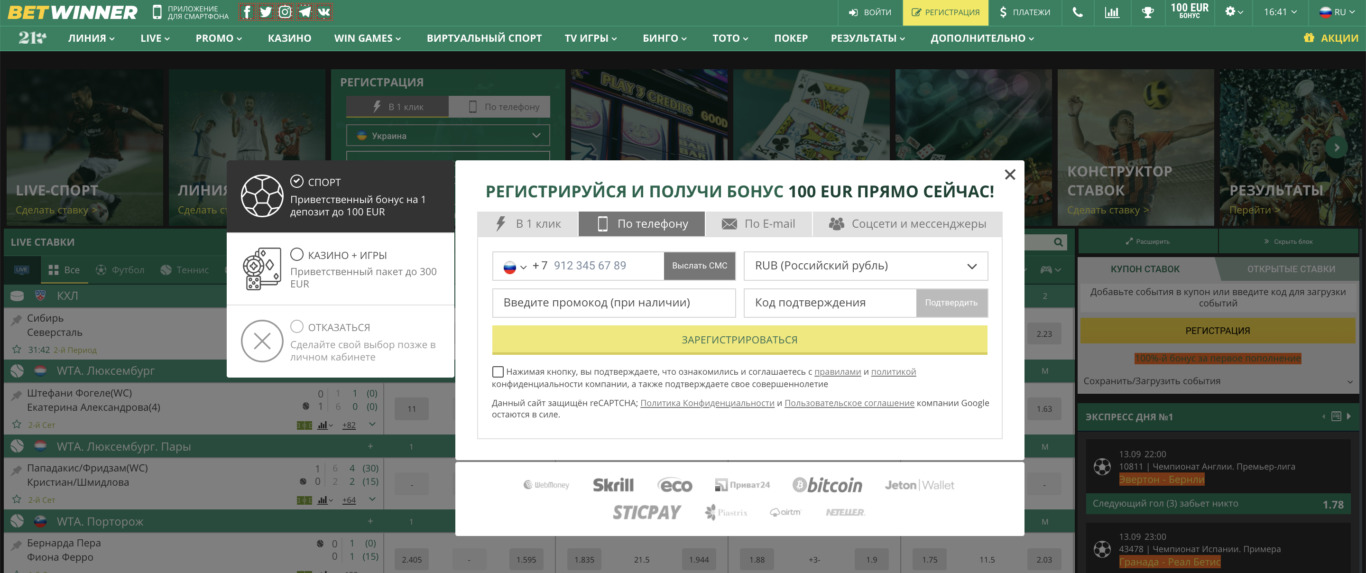Open the Покер menu item
Image resolution: width=1366 pixels, height=573 pixels.
click(790, 38)
